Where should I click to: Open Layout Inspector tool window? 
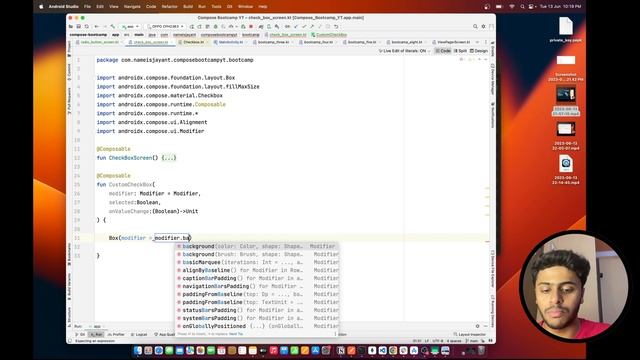click(x=470, y=334)
